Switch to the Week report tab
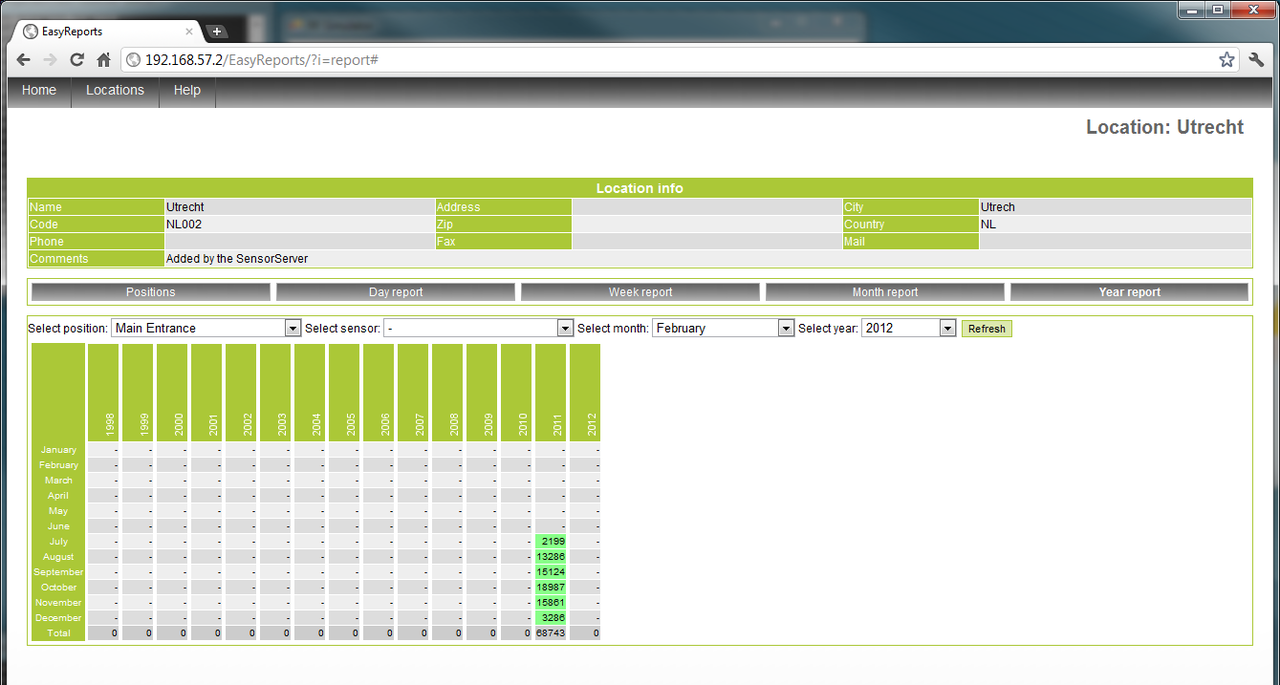 [x=639, y=291]
